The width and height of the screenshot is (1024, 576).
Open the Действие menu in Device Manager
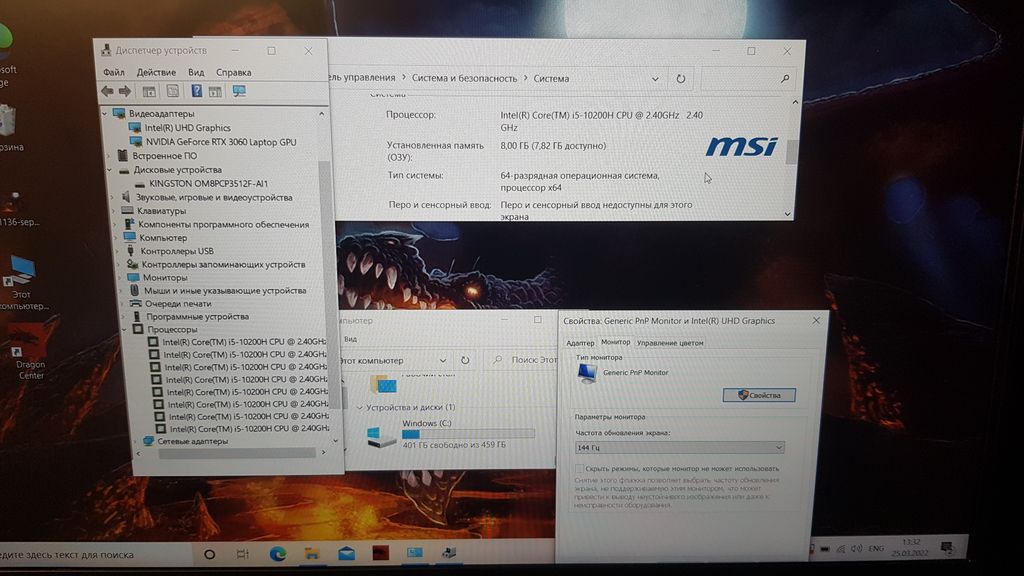(x=156, y=72)
